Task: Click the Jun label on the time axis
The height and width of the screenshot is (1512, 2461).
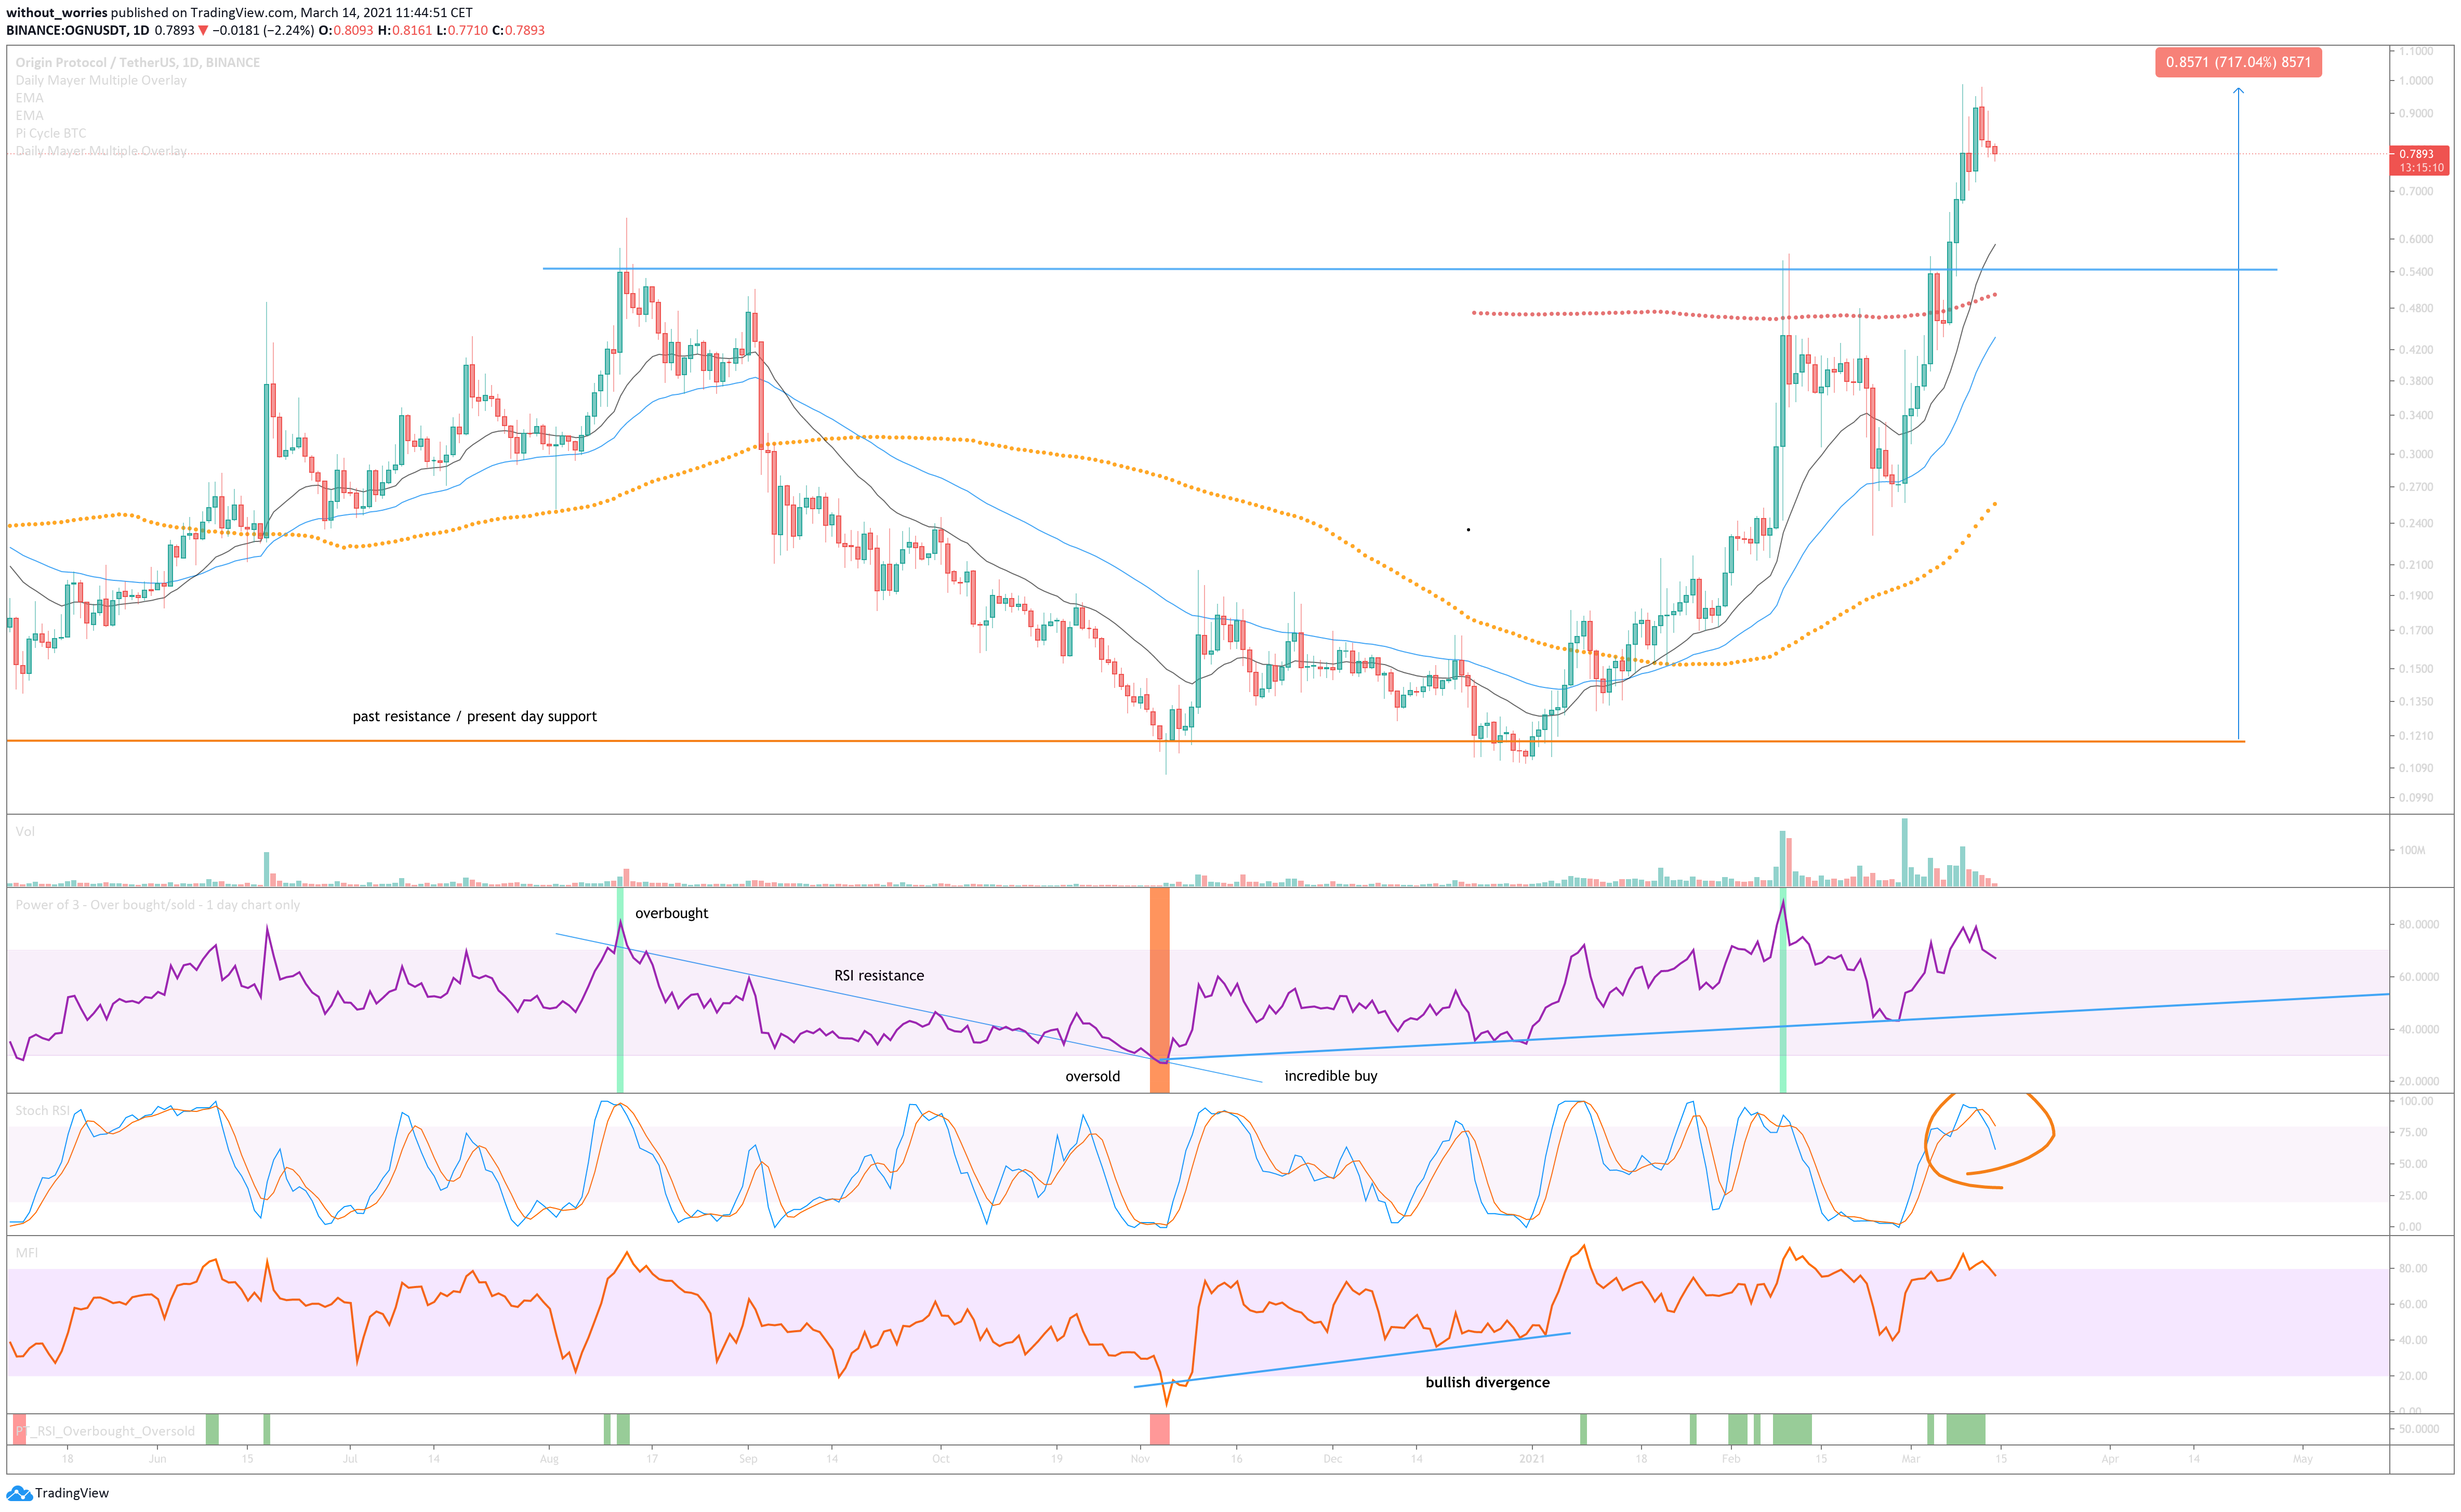Action: [157, 1459]
